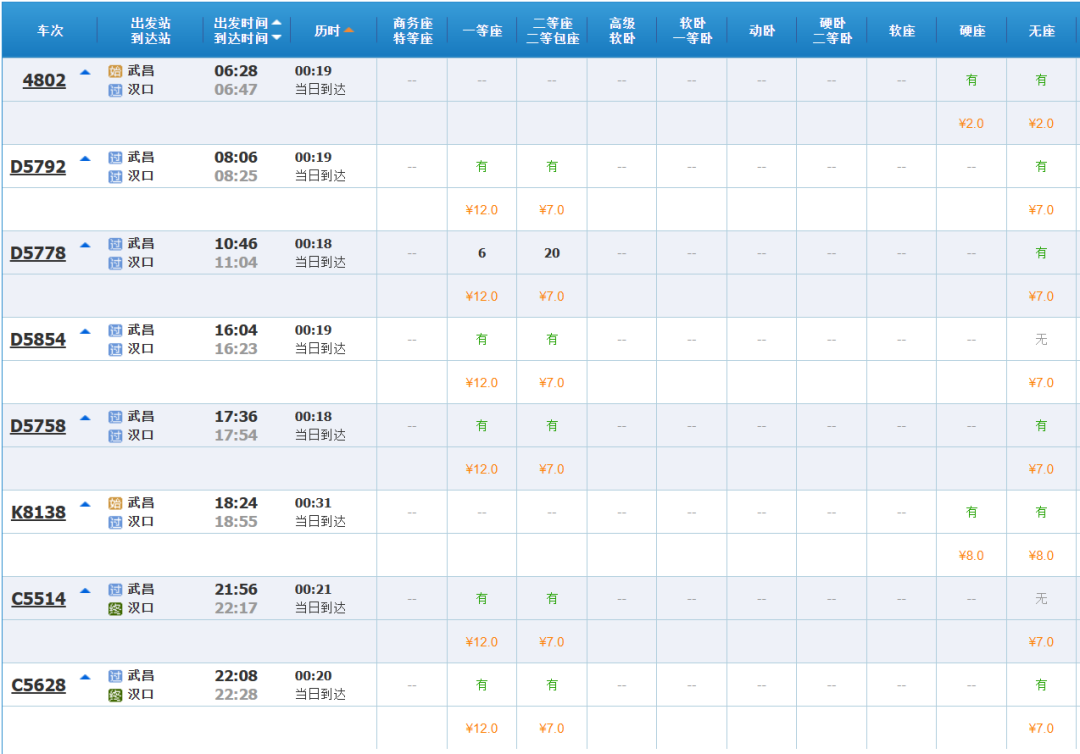The height and width of the screenshot is (754, 1080).
Task: Click the pass-through icon beside 武昌 for train D5792
Action: 115,158
